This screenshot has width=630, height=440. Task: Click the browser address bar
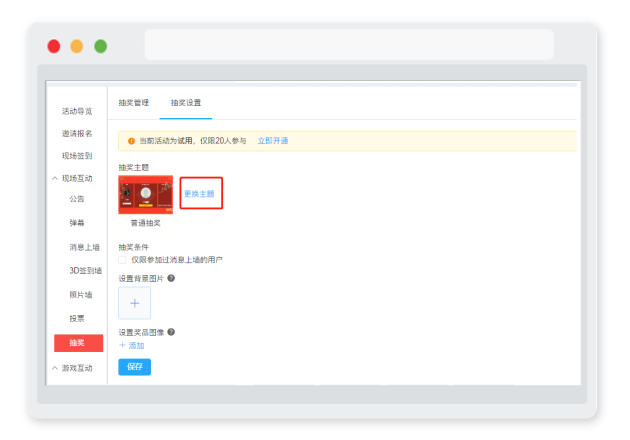(349, 45)
